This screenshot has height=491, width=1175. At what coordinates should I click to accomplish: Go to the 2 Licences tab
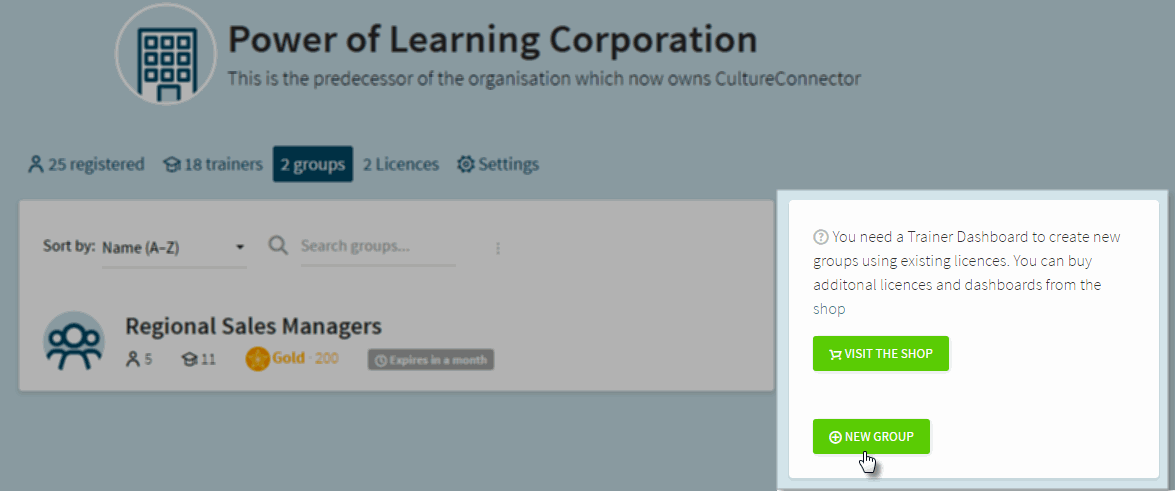coord(401,164)
